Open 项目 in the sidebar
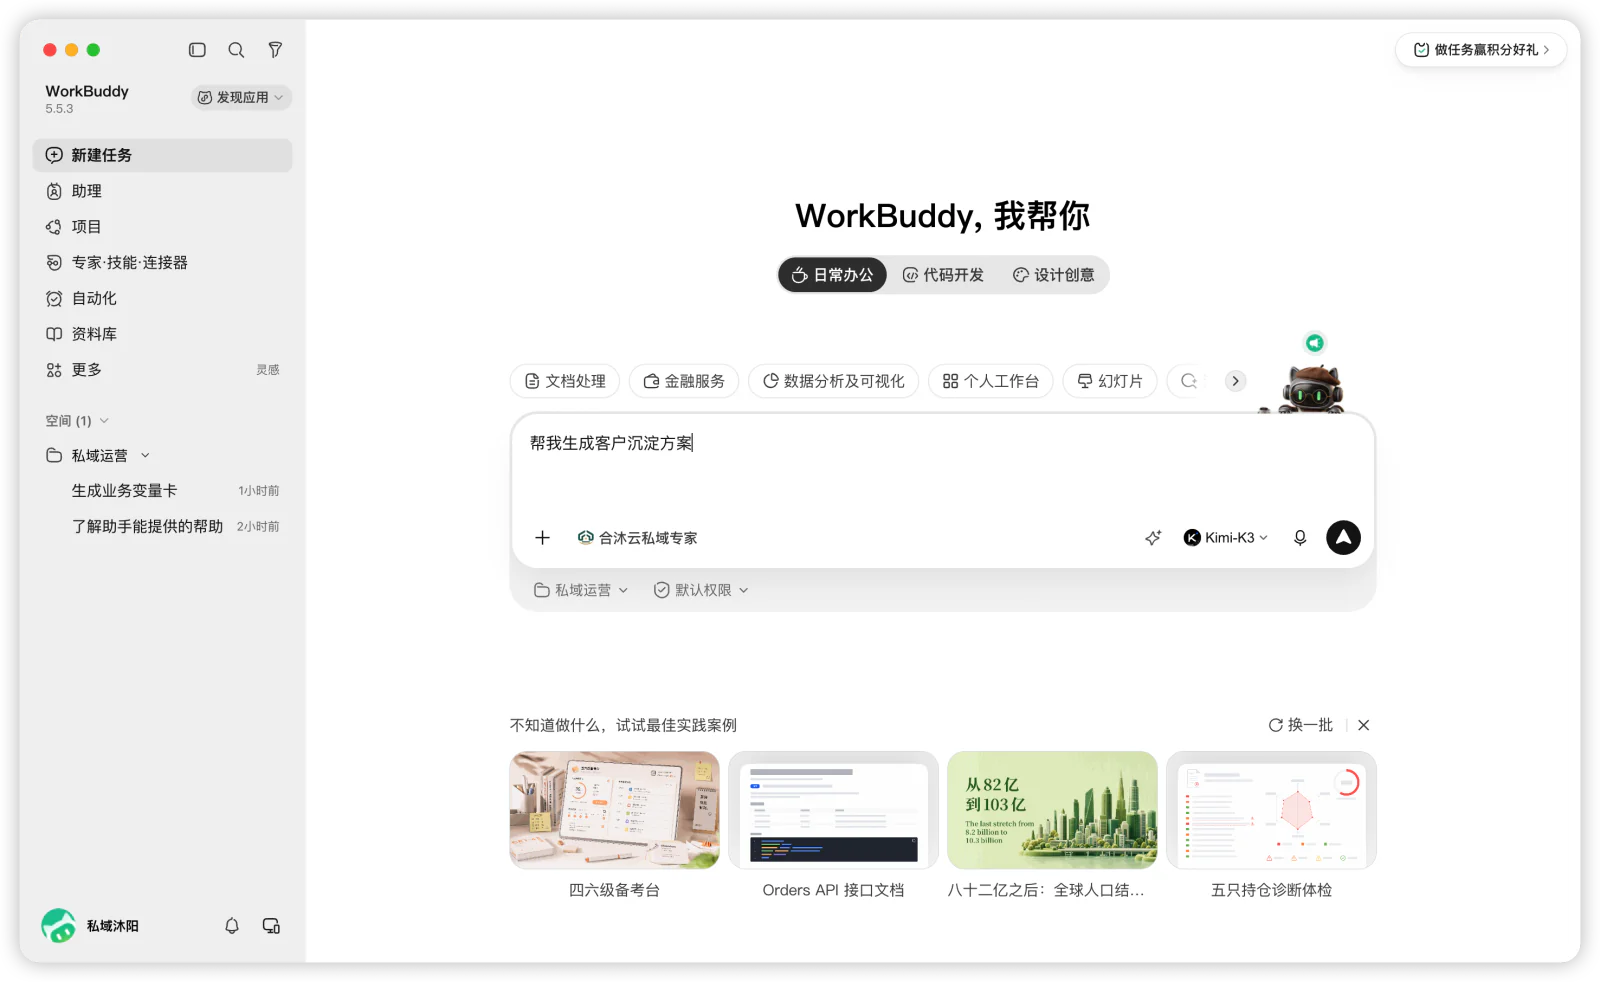 click(162, 227)
